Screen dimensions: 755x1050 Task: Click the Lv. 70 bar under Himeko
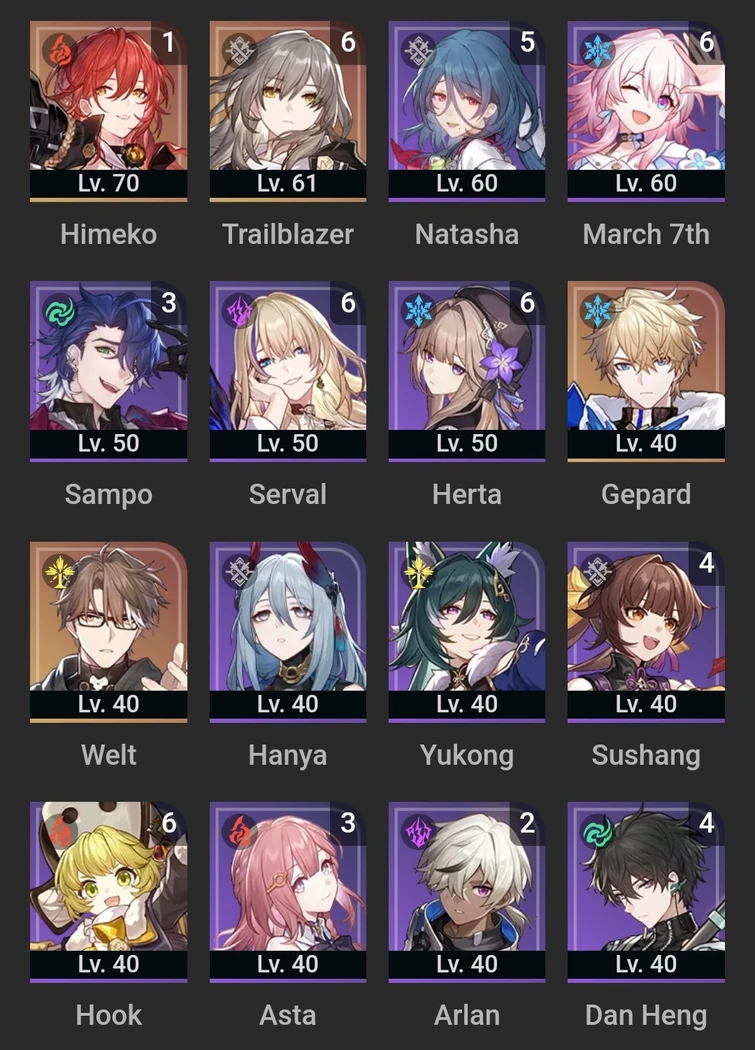[x=109, y=183]
